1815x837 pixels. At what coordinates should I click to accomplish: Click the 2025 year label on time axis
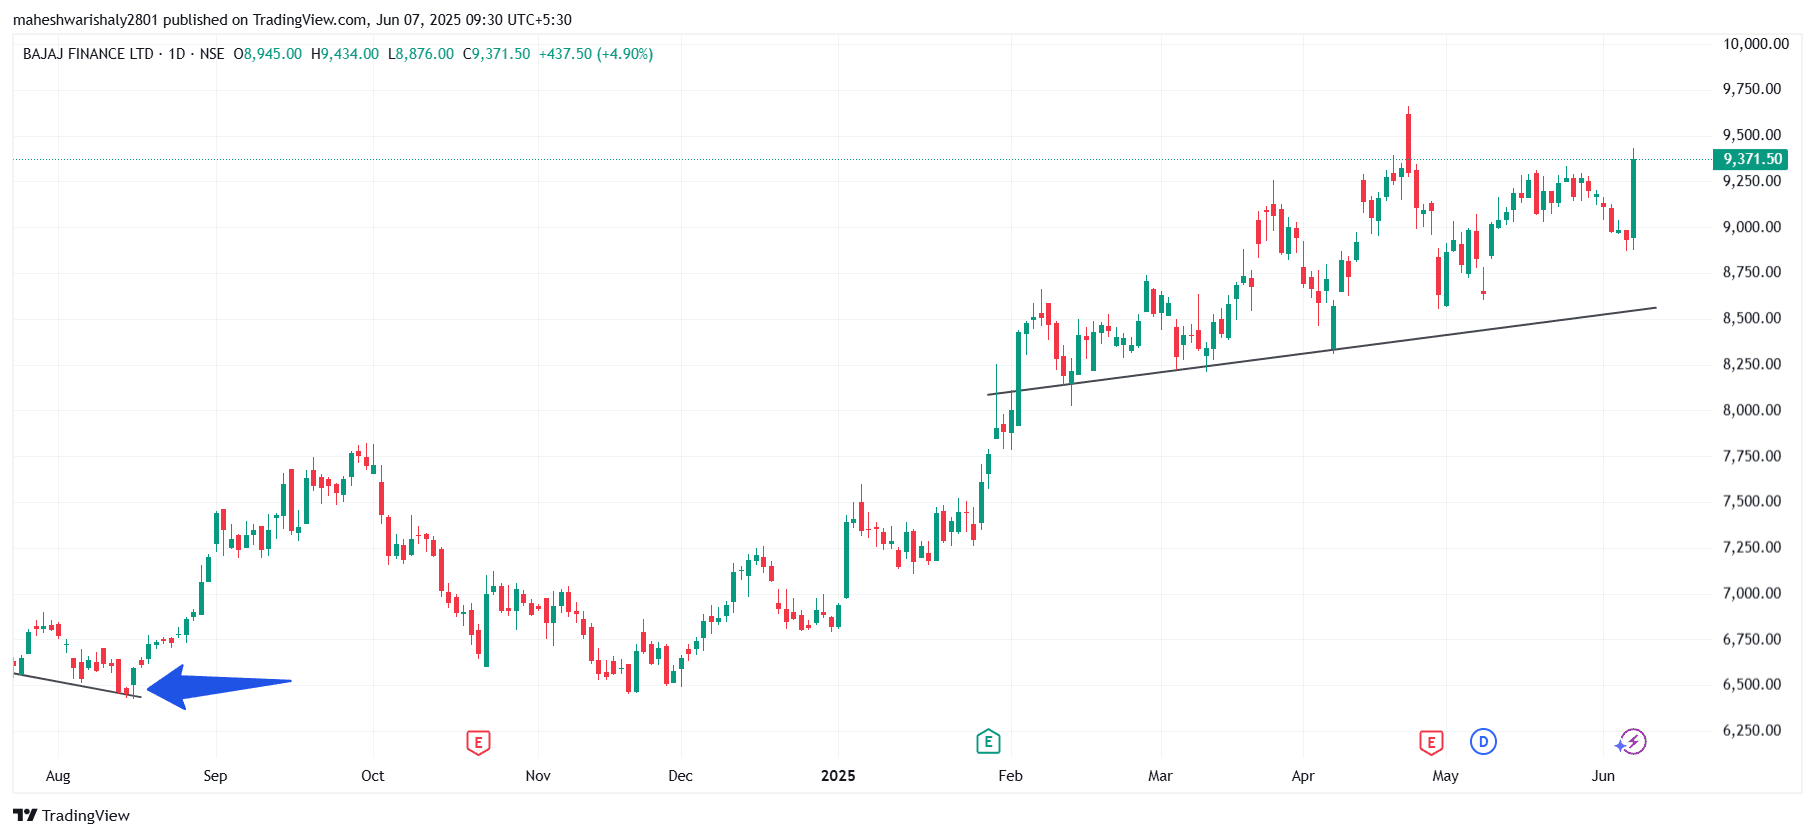838,776
